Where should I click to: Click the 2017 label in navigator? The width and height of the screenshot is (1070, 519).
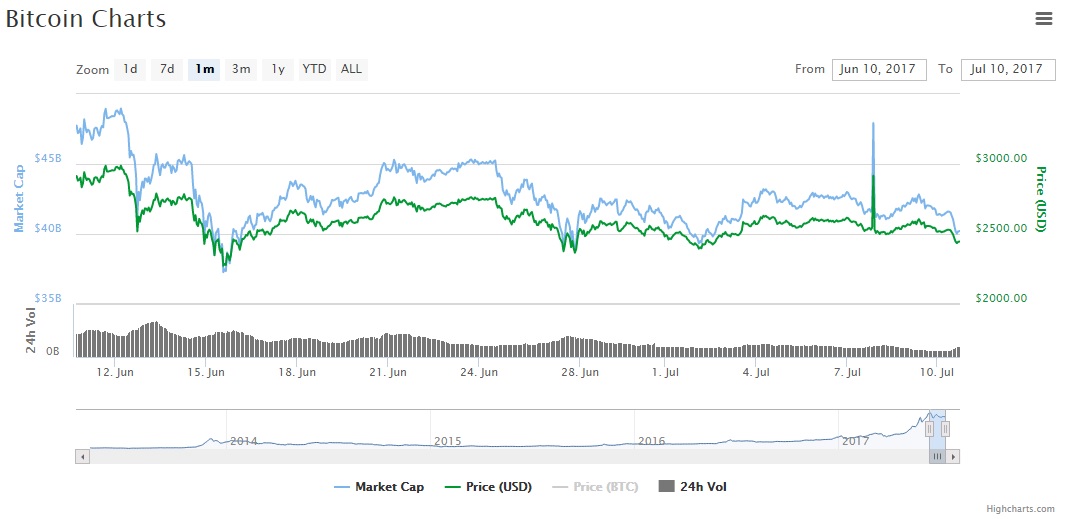tap(856, 441)
